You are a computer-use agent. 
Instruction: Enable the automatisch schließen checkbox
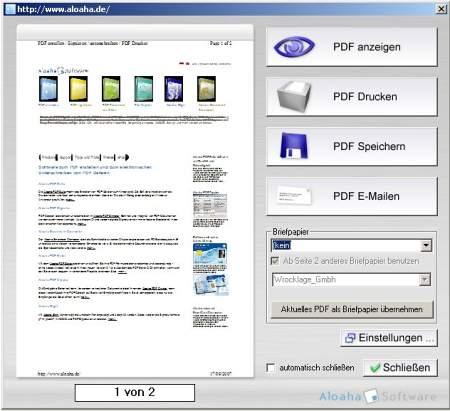coord(271,368)
